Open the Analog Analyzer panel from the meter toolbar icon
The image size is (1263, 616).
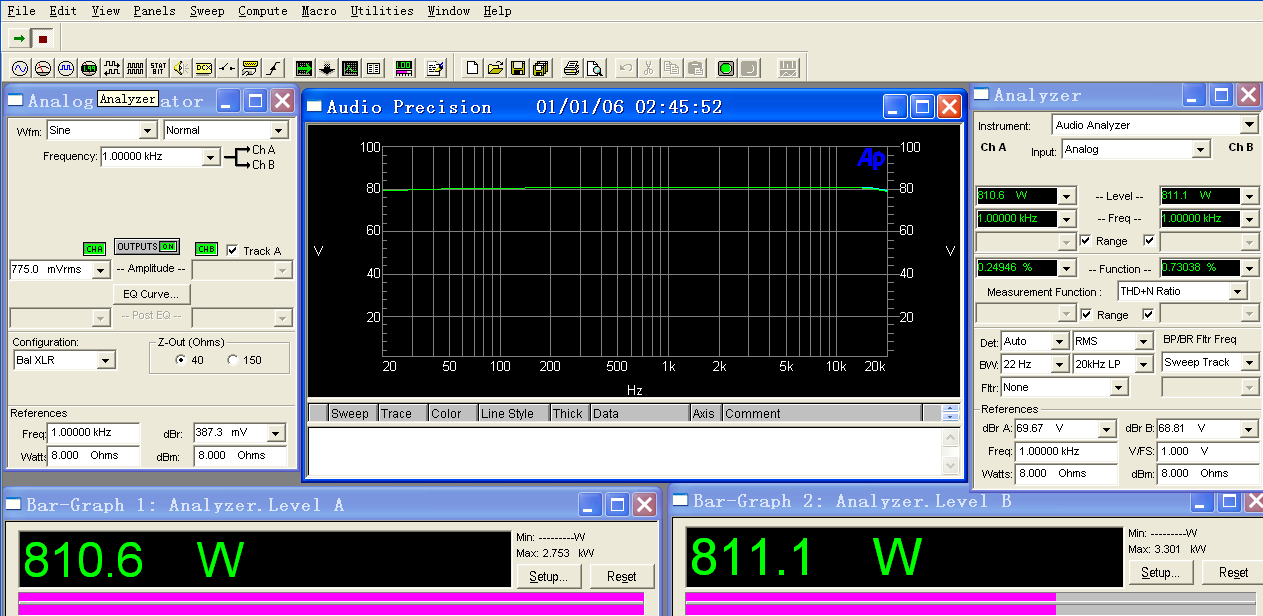(42, 68)
